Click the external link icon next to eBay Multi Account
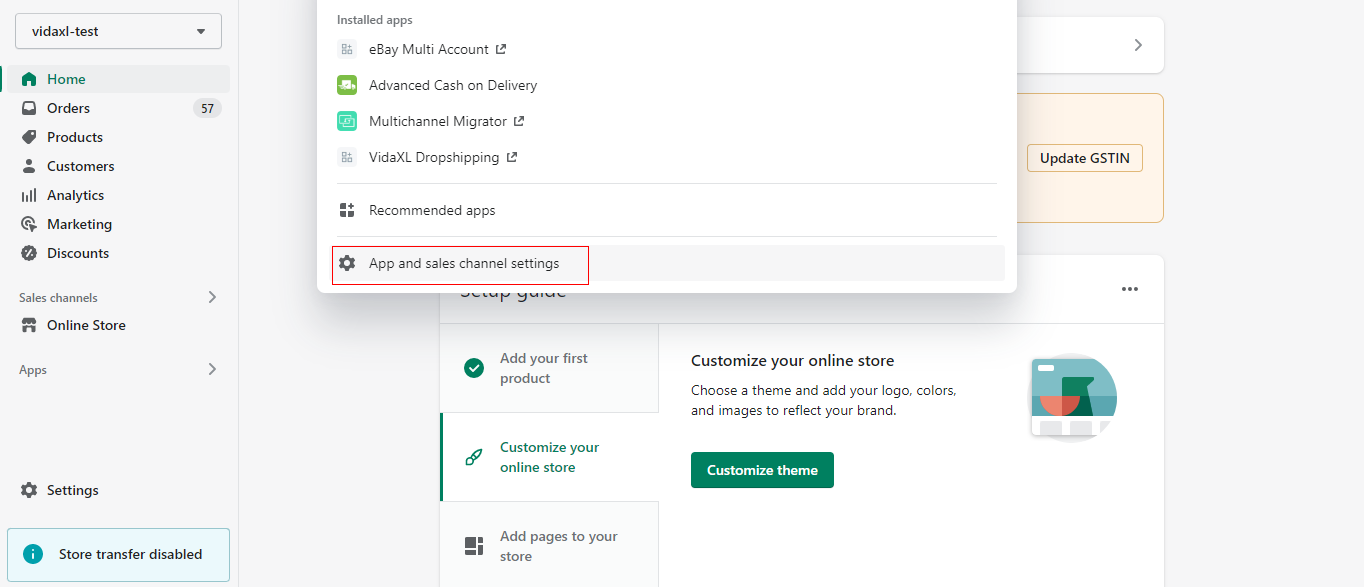The width and height of the screenshot is (1364, 587). (x=501, y=49)
